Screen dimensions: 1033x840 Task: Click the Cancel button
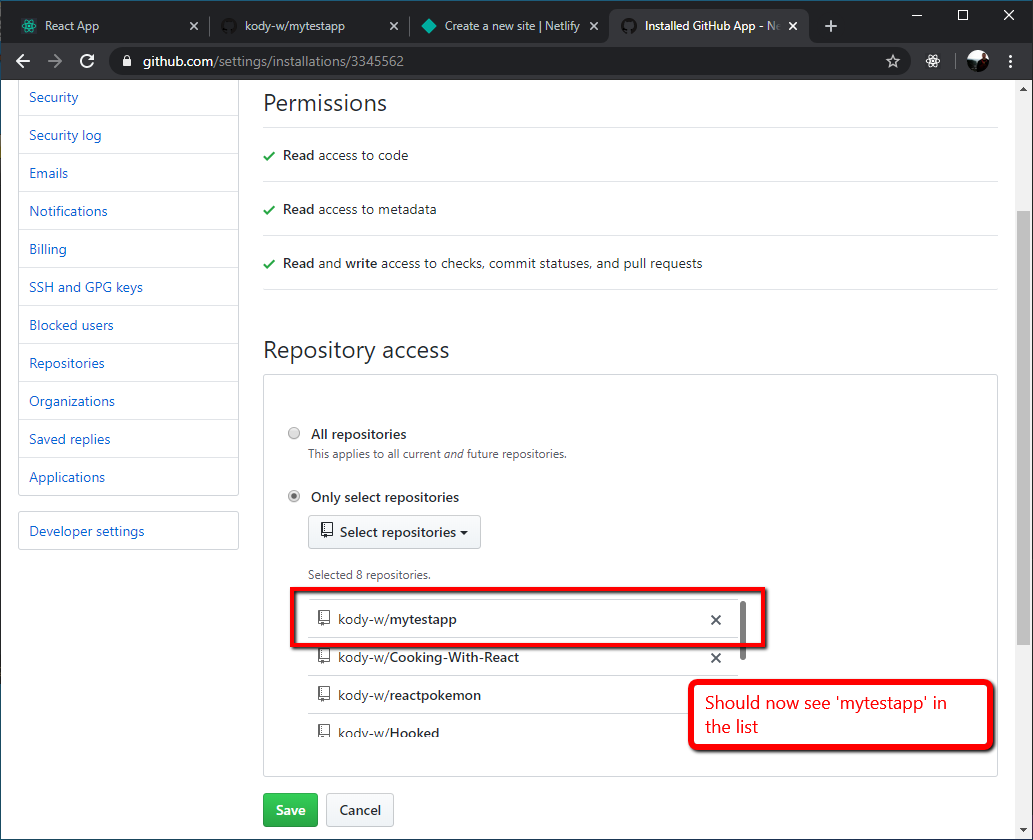coord(360,810)
